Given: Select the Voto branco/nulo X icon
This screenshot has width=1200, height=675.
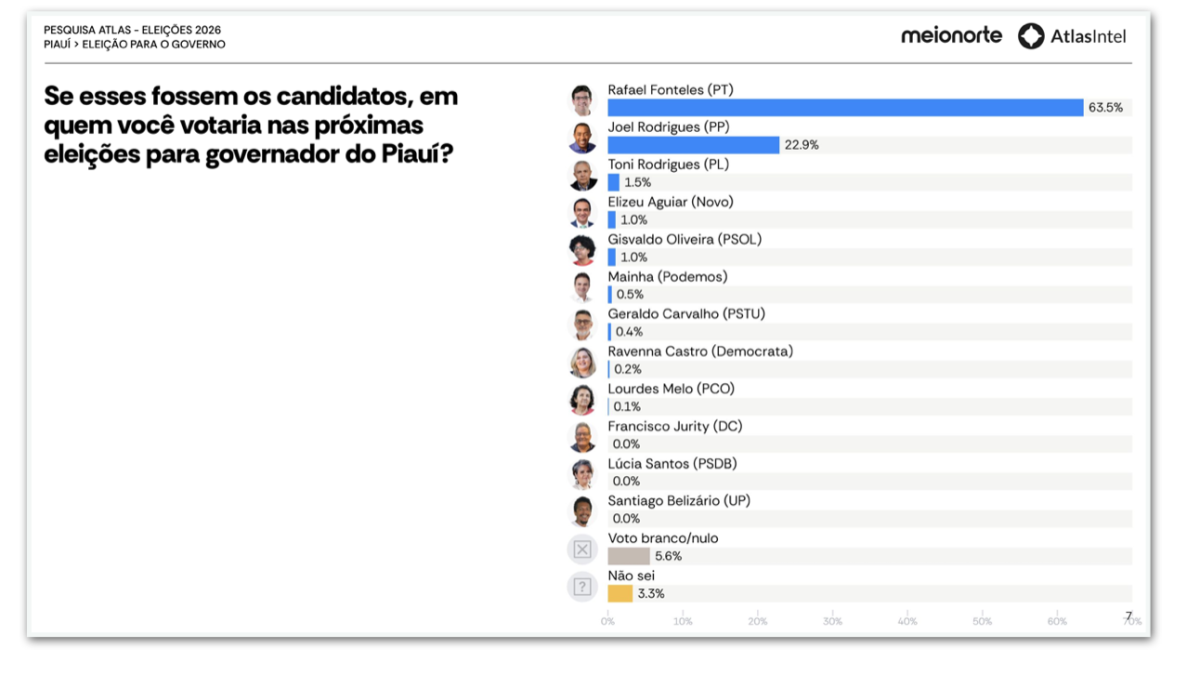Looking at the screenshot, I should tap(583, 549).
